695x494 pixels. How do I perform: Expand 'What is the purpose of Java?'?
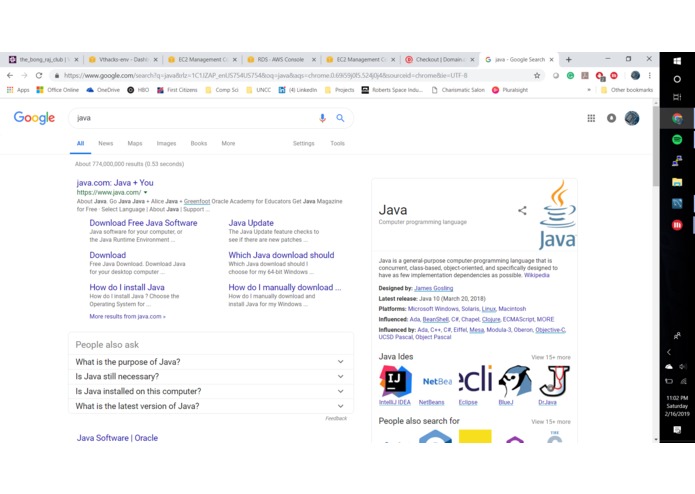(211, 362)
